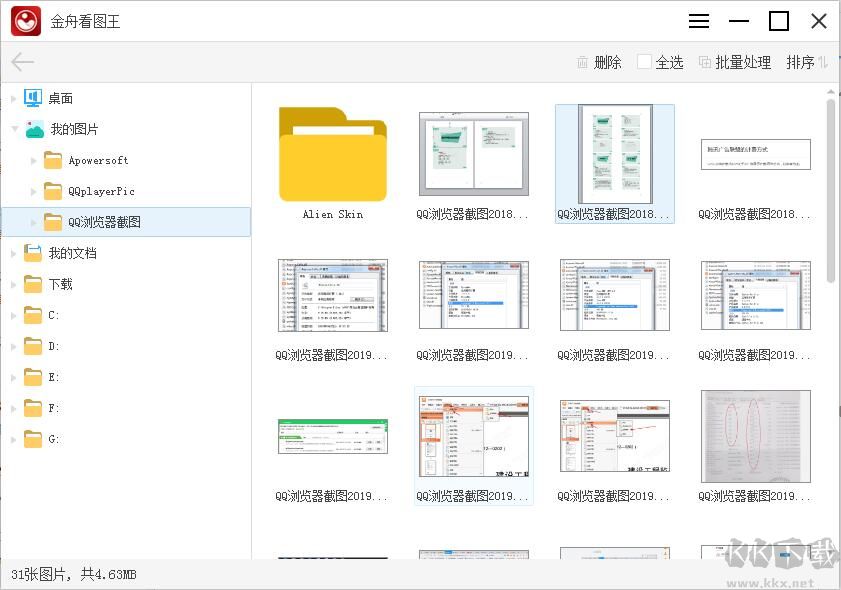The height and width of the screenshot is (590, 841).
Task: Go back with the left arrow
Action: pos(23,62)
